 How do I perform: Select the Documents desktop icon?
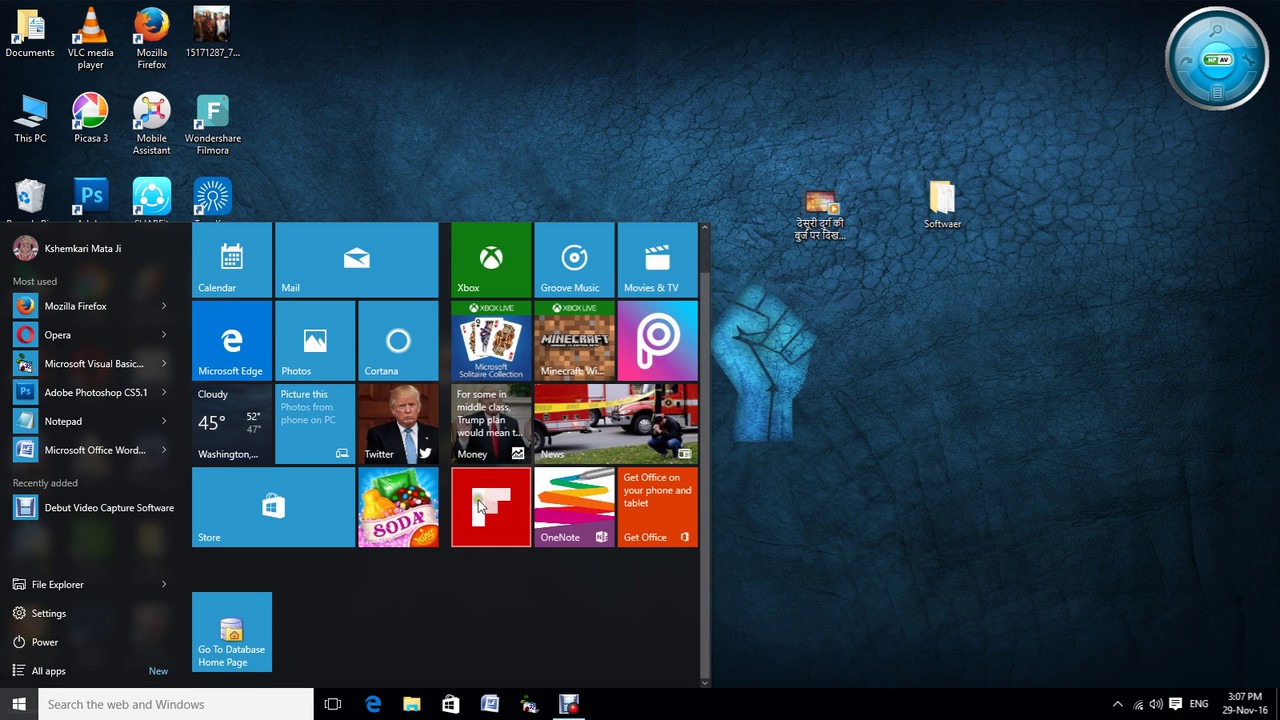30,33
